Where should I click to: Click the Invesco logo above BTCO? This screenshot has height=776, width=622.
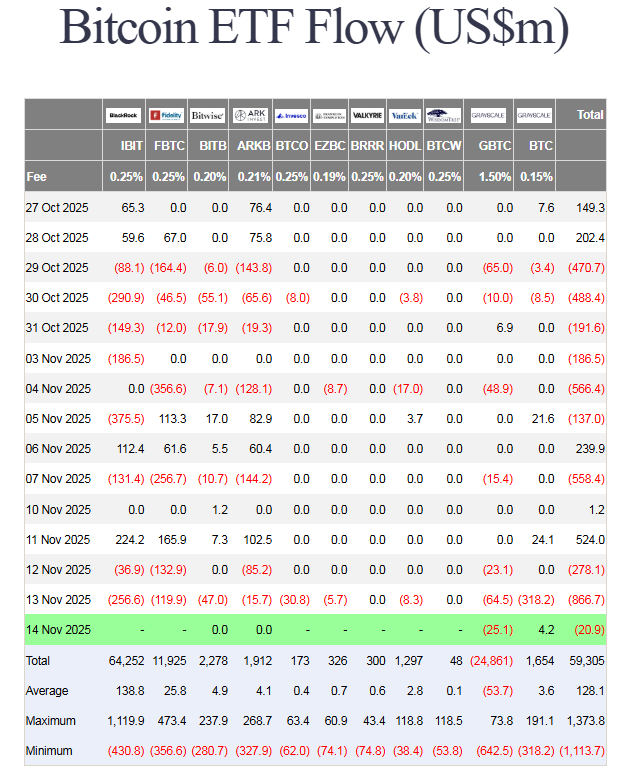(x=290, y=116)
